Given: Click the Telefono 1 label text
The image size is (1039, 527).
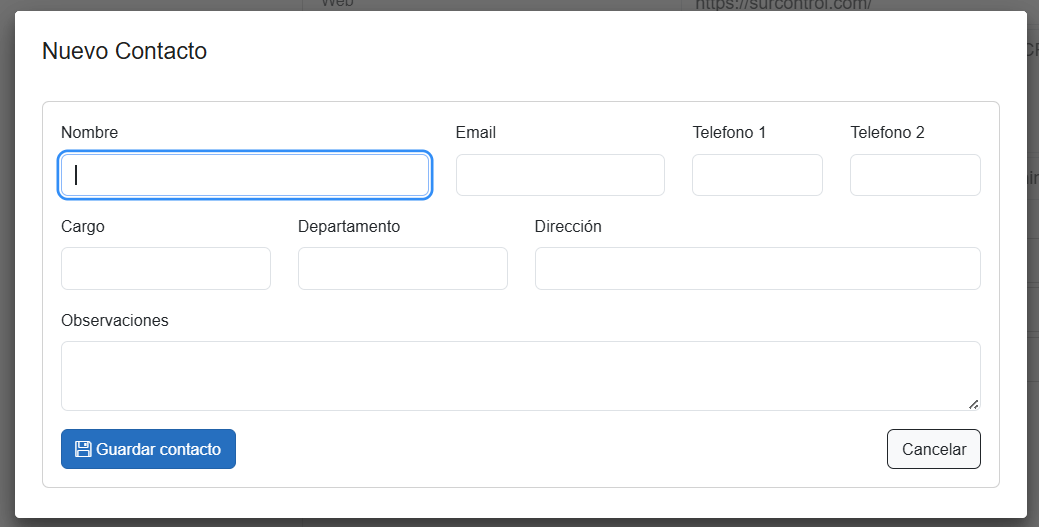Looking at the screenshot, I should click(x=729, y=132).
